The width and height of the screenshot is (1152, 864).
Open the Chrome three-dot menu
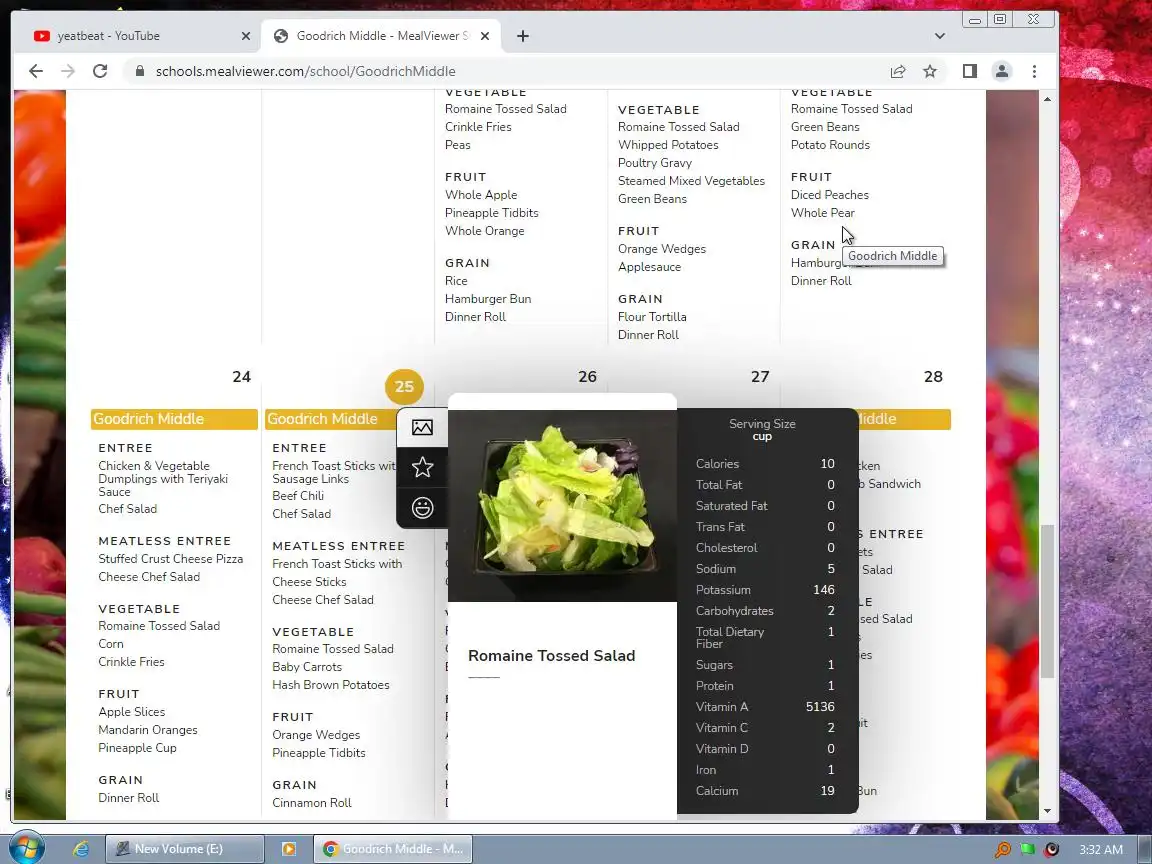pos(1034,71)
